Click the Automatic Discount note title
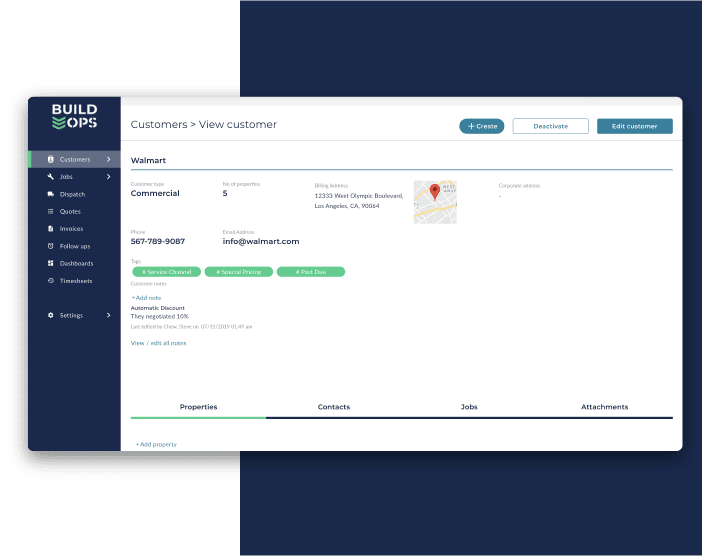The width and height of the screenshot is (710, 556). click(158, 308)
